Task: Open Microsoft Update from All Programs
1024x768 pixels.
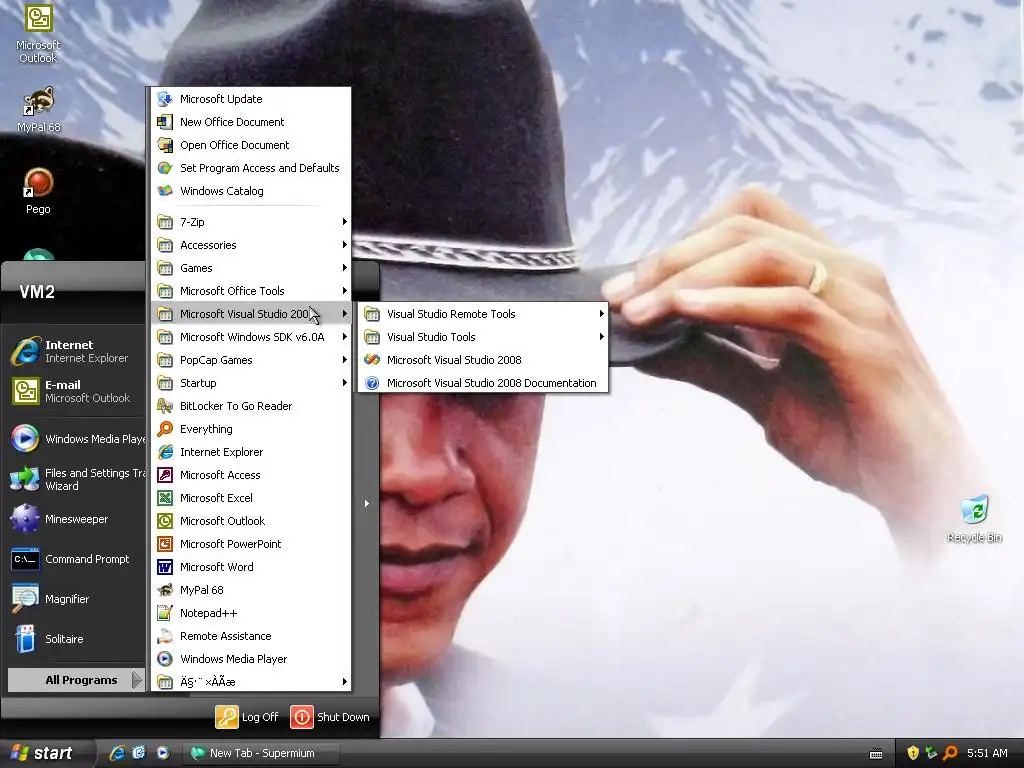Action: (251, 99)
